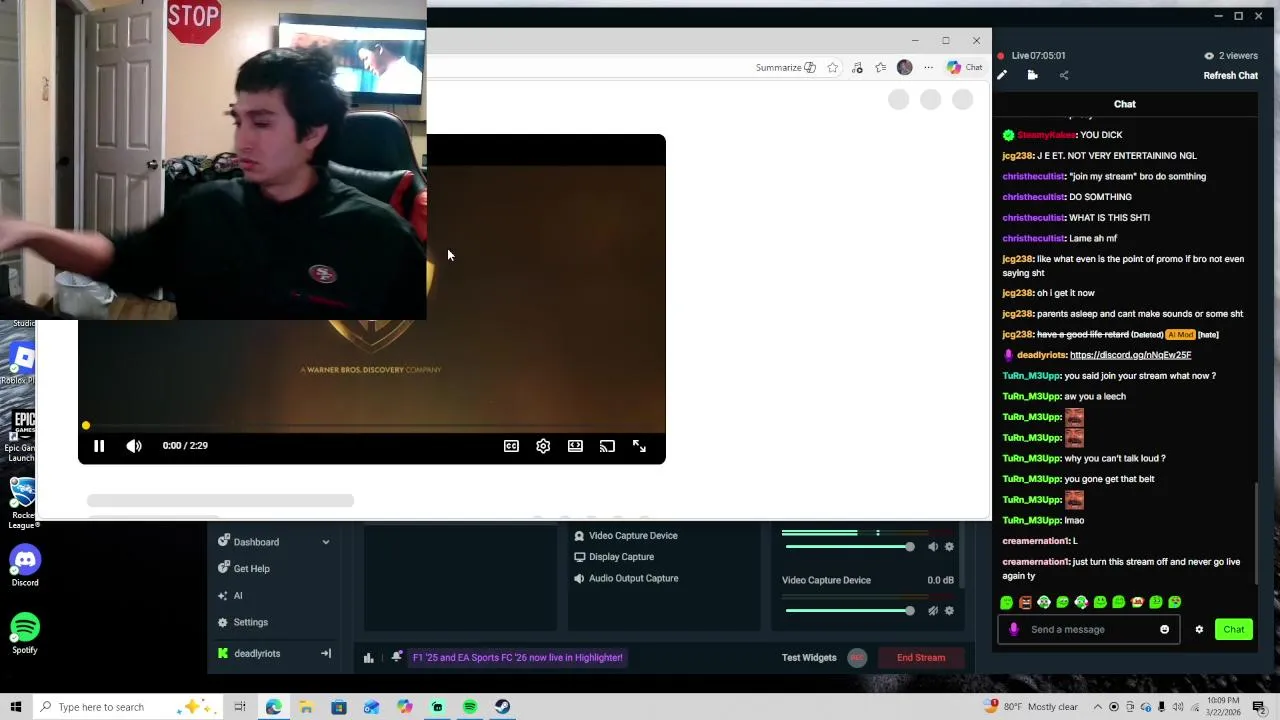The width and height of the screenshot is (1280, 720).
Task: Open the Windows Start menu
Action: (15, 707)
